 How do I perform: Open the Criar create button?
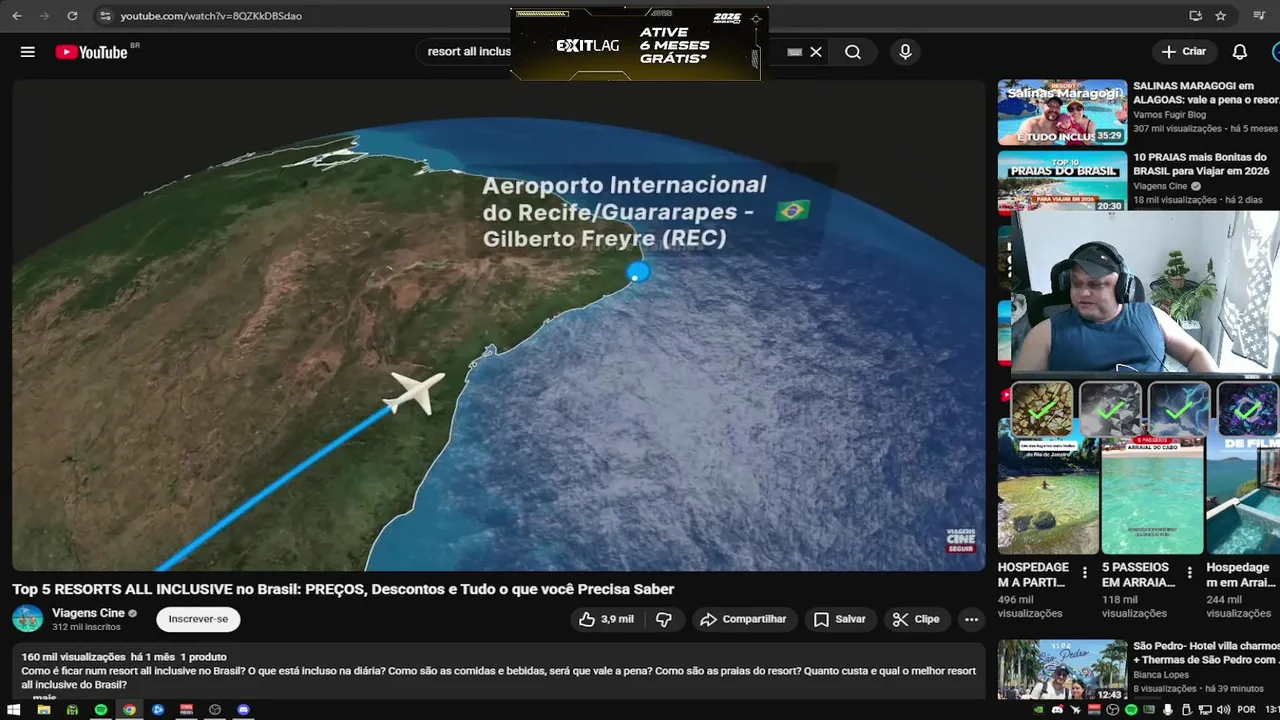(1184, 52)
